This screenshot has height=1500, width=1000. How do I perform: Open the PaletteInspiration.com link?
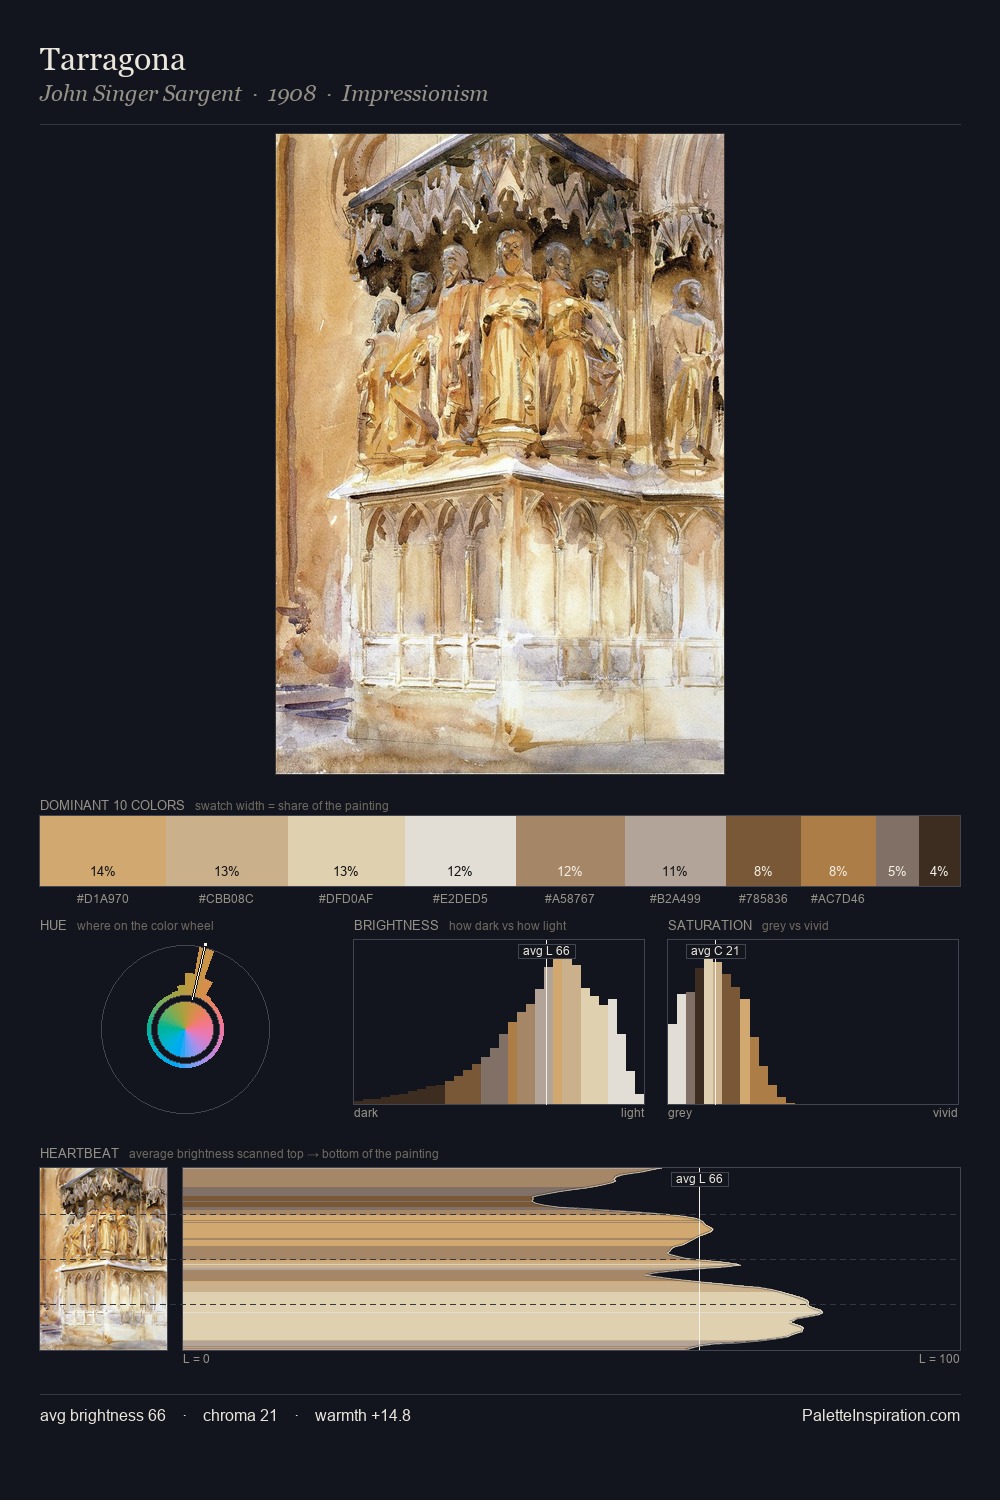tap(881, 1415)
